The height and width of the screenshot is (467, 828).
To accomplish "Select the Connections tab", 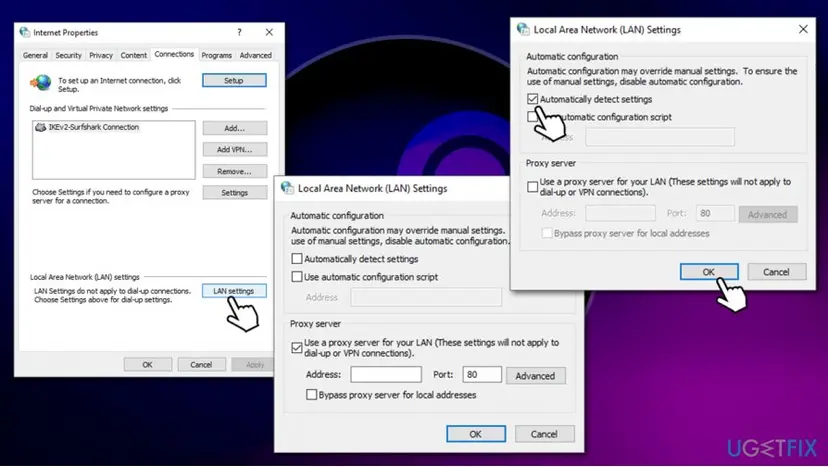I will pos(174,54).
